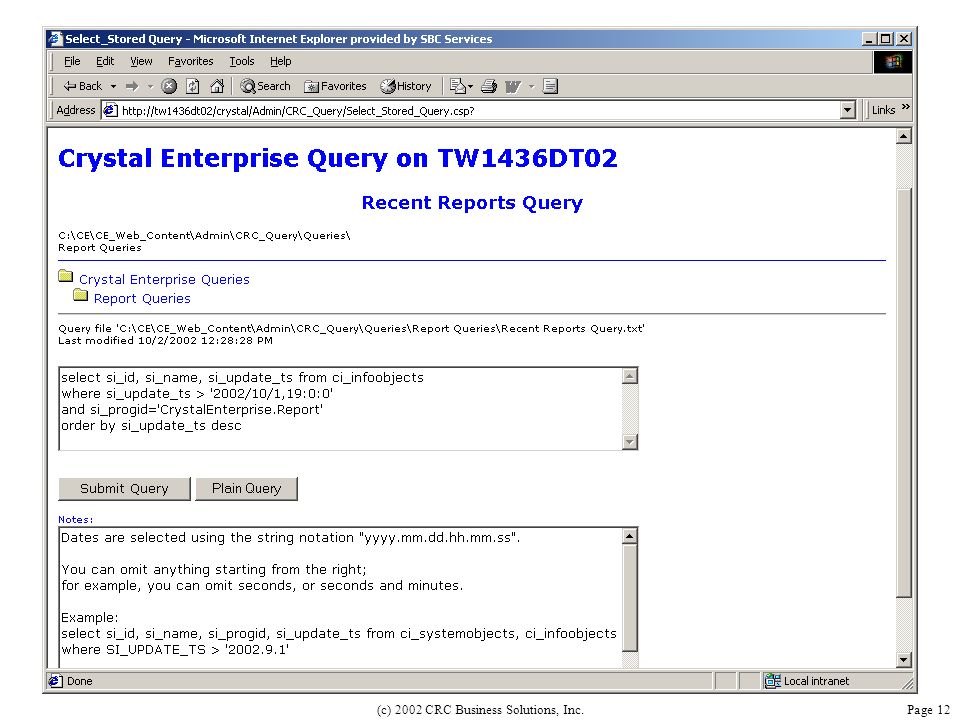Click the Report Queries folder icon
This screenshot has height=720, width=960.
(80, 295)
